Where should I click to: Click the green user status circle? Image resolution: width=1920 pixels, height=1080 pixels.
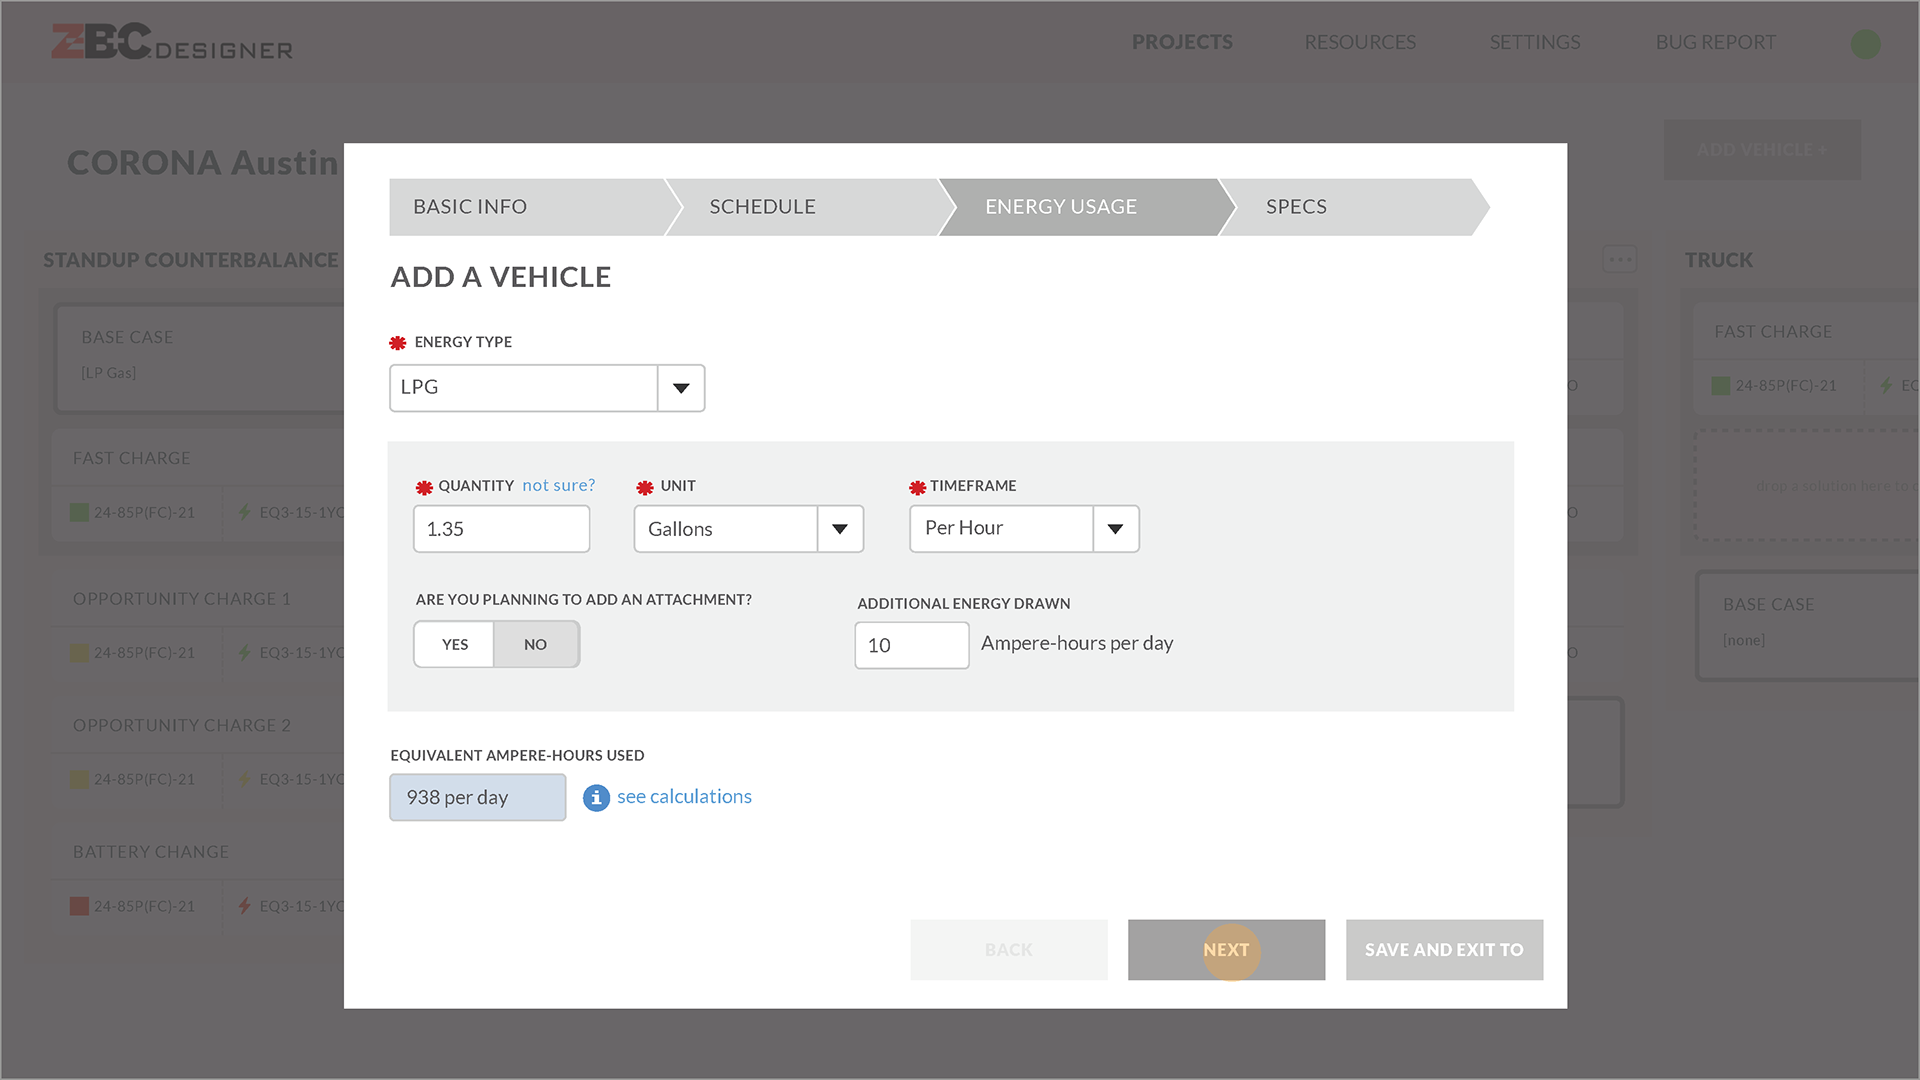tap(1865, 43)
